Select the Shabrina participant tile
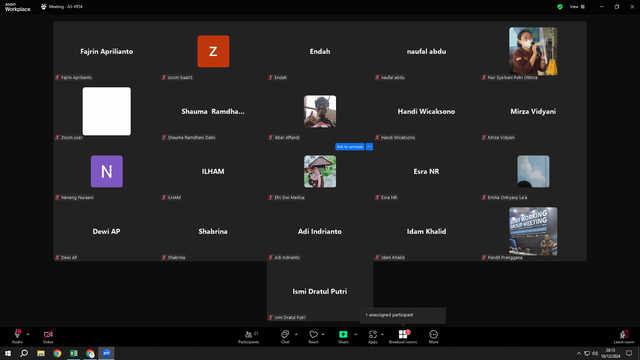 tap(213, 231)
